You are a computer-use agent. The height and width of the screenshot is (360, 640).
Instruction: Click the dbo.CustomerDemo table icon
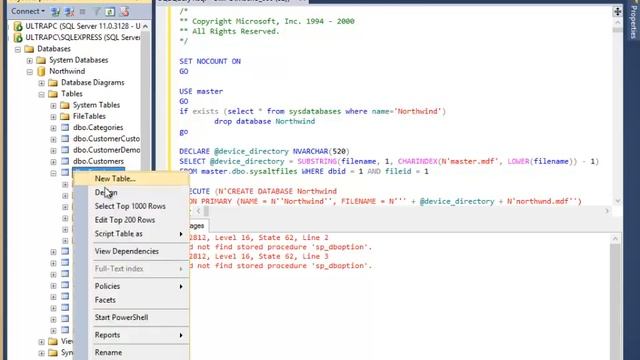point(65,150)
